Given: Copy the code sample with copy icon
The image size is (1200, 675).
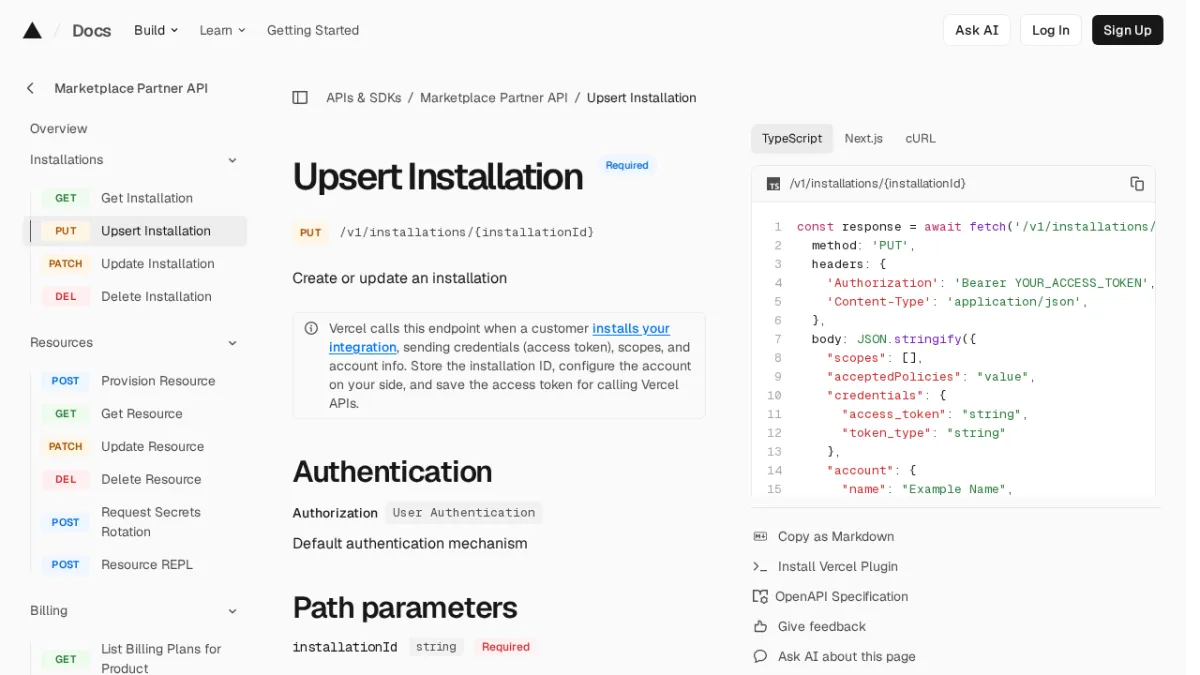Looking at the screenshot, I should [x=1137, y=183].
